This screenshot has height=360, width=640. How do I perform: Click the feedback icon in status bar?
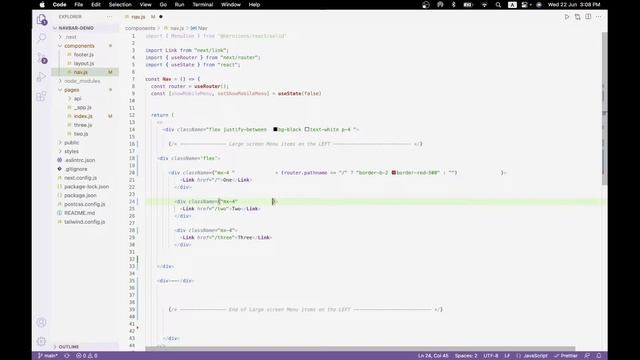click(587, 356)
